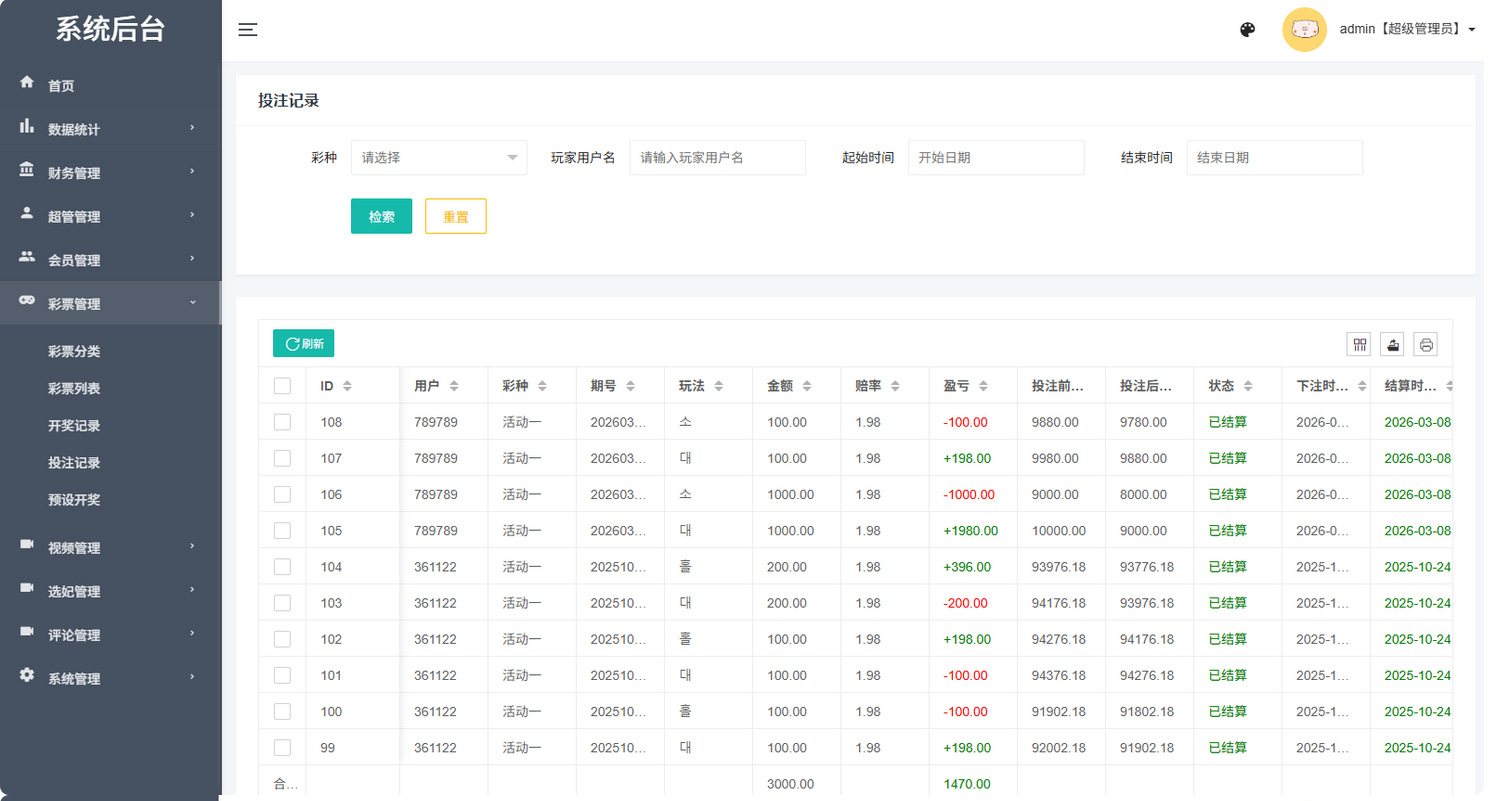1491x801 pixels.
Task: Expand the 数据统计 sidebar menu
Action: [110, 129]
